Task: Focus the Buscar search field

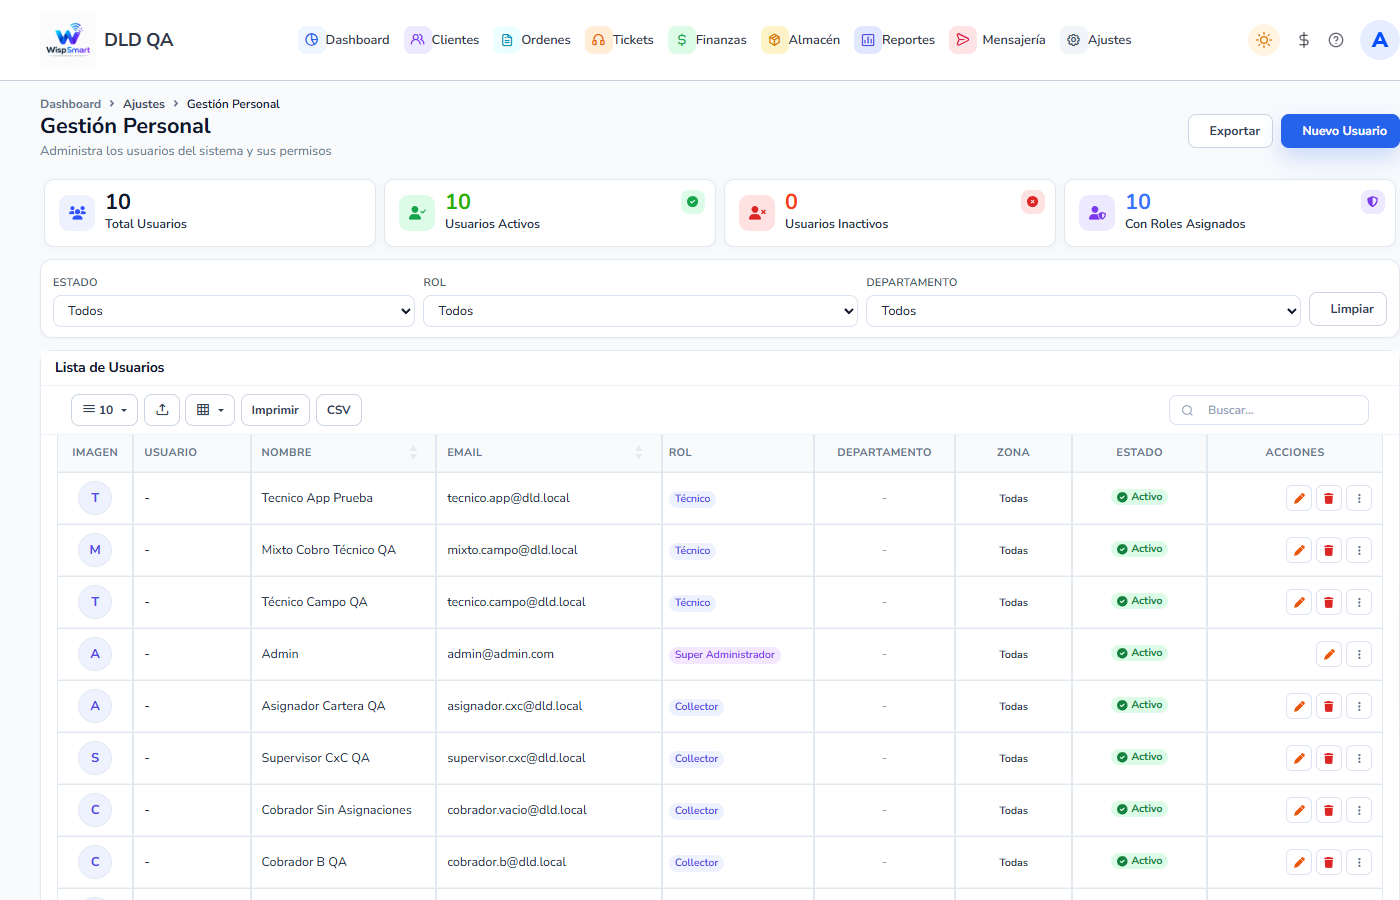Action: 1269,410
